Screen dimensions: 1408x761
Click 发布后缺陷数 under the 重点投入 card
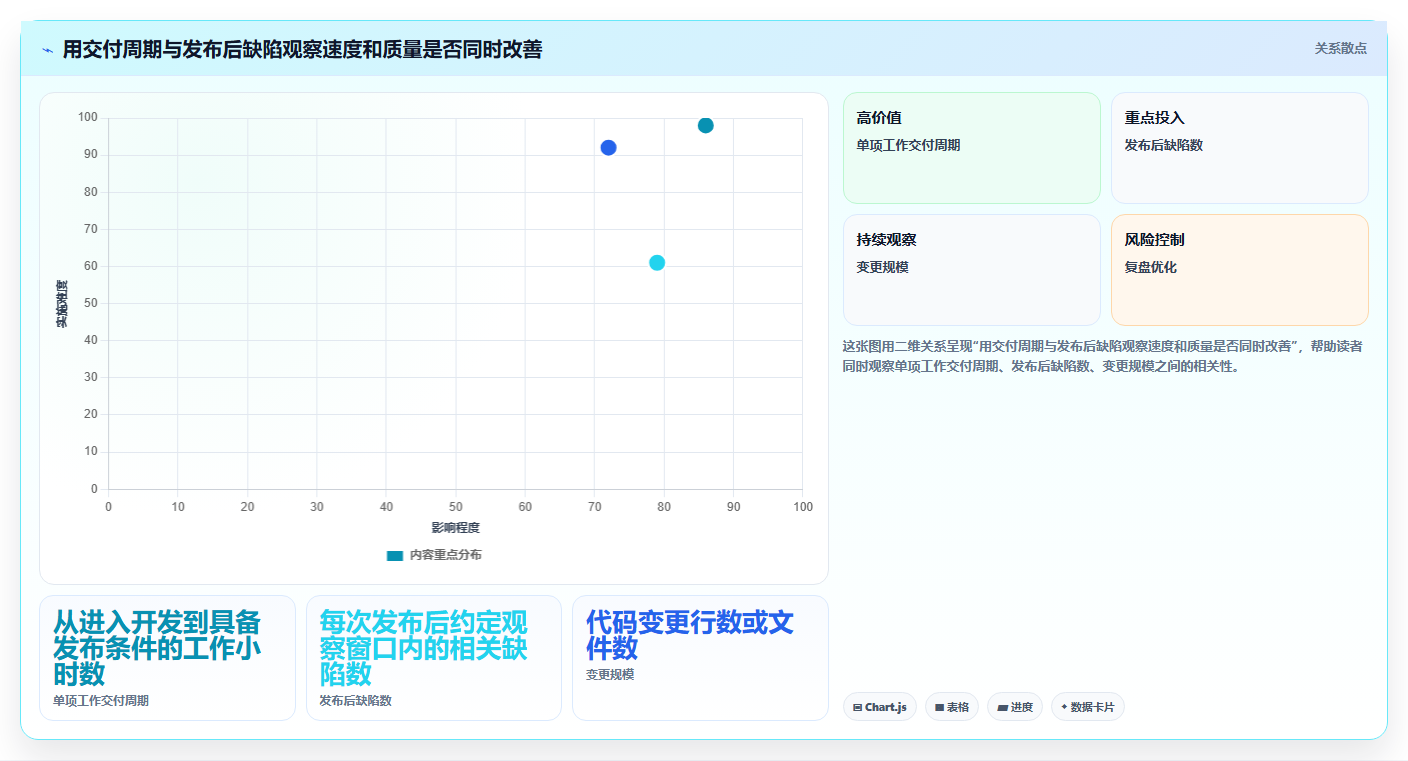point(1164,145)
